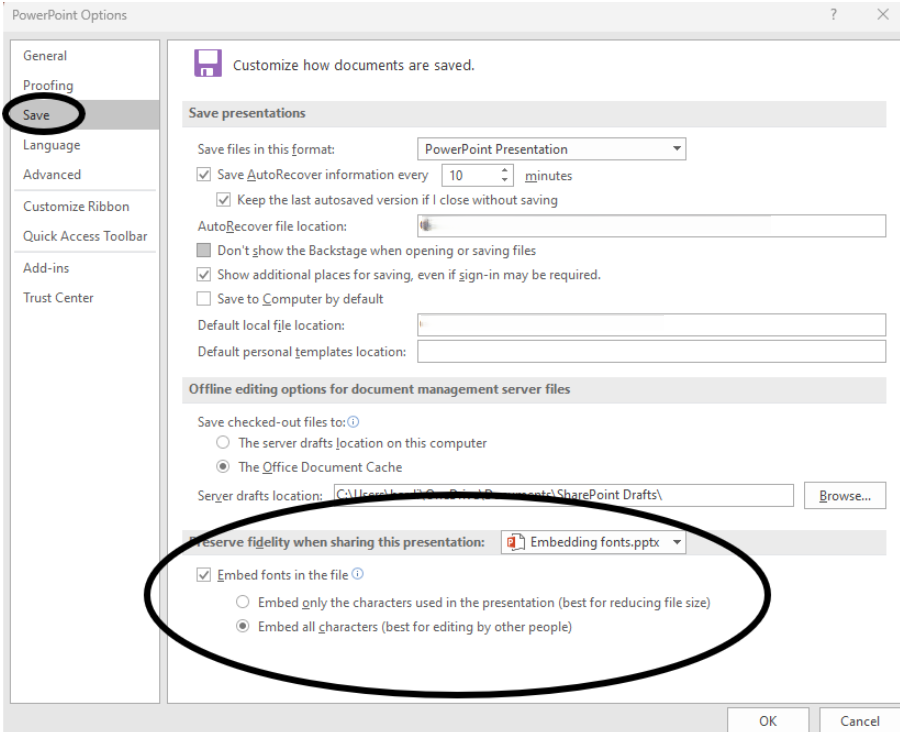Toggle Show additional places for saving checkbox
Screen dimensions: 900x732
[203, 274]
